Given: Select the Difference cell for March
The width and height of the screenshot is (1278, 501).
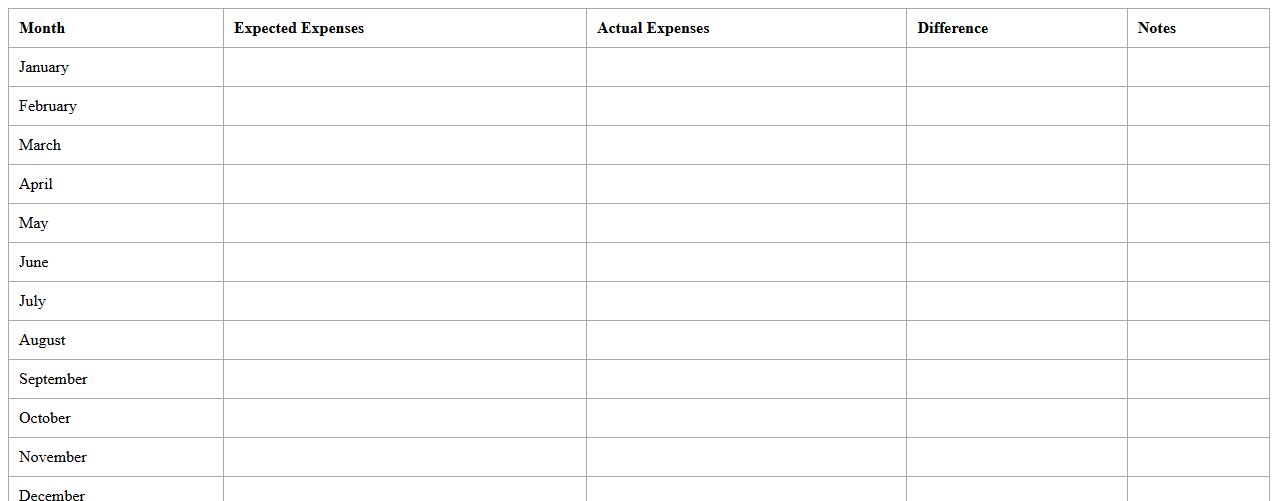Looking at the screenshot, I should pos(1016,145).
